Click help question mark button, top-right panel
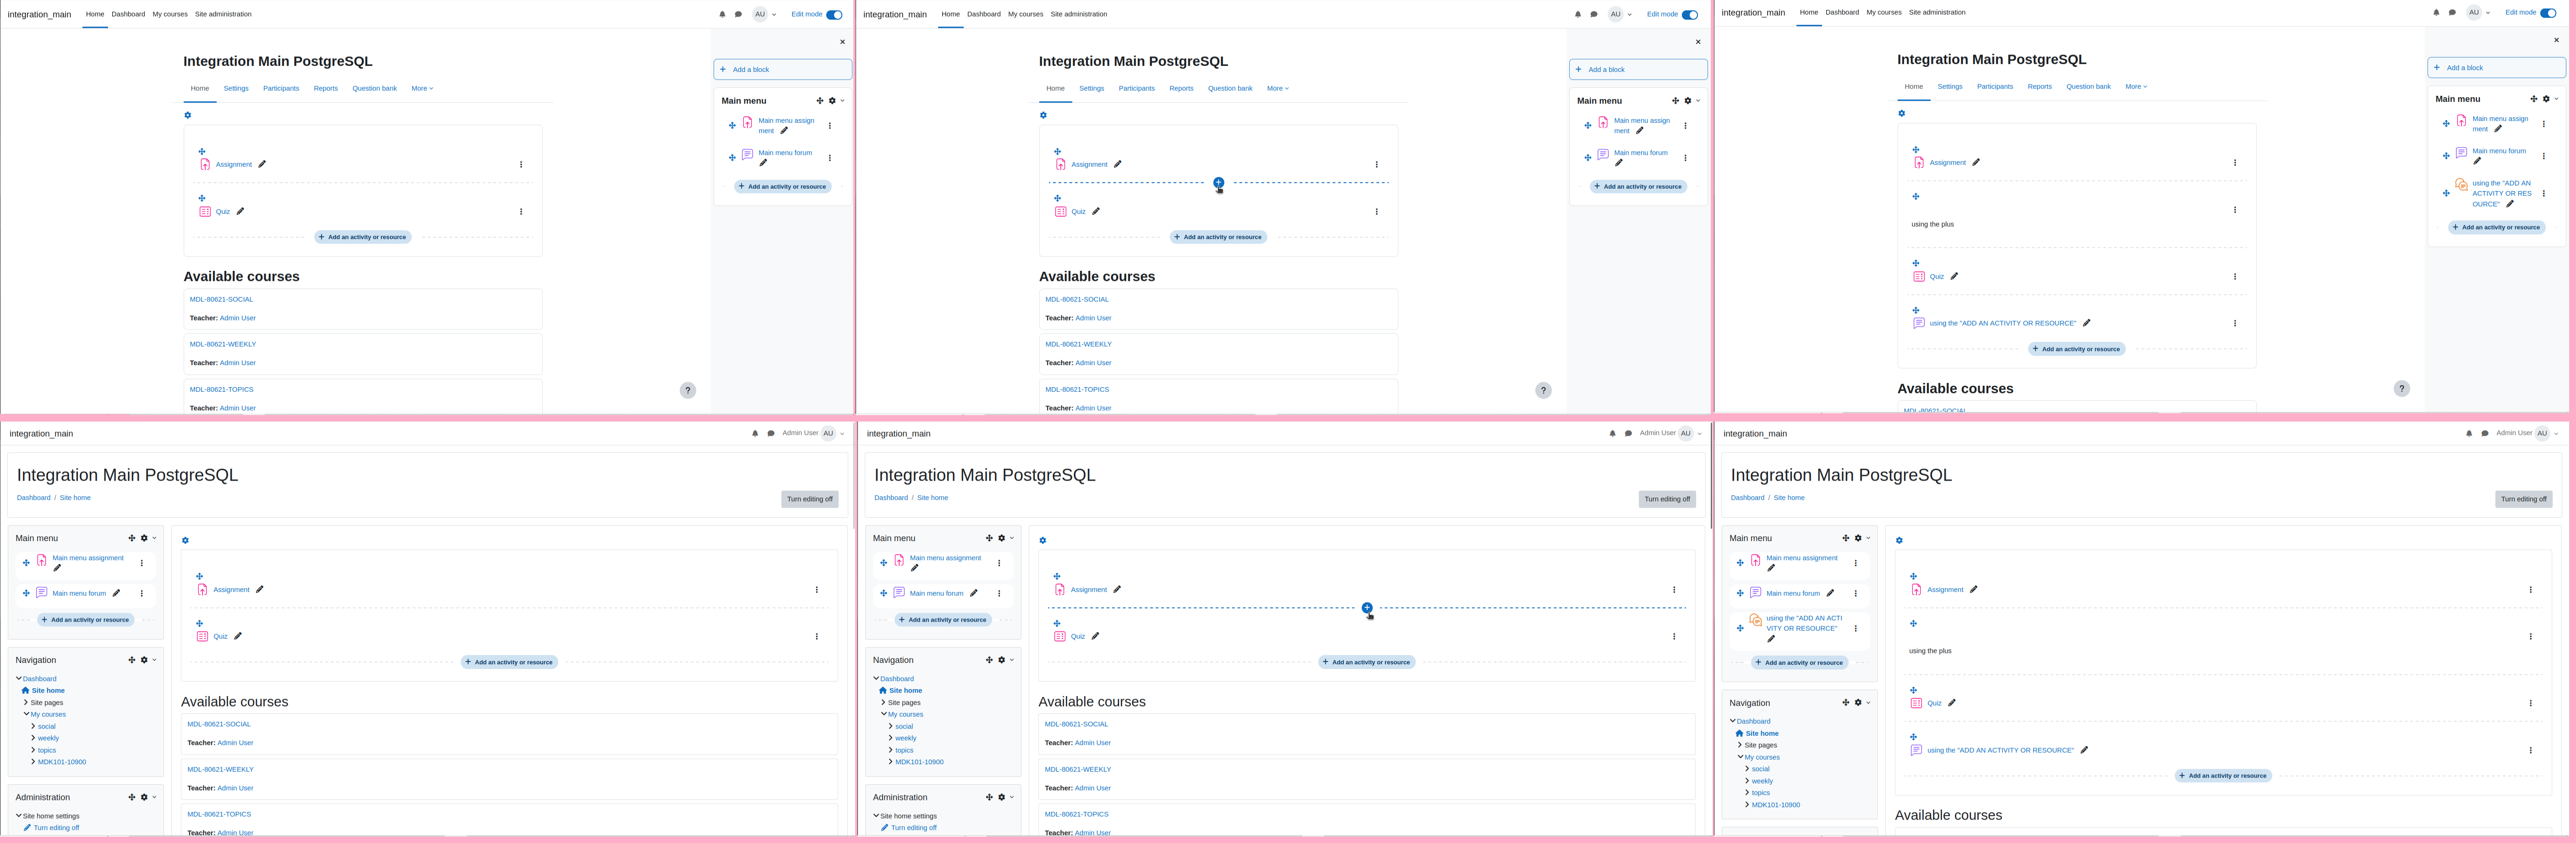The image size is (2576, 843). click(x=2402, y=389)
